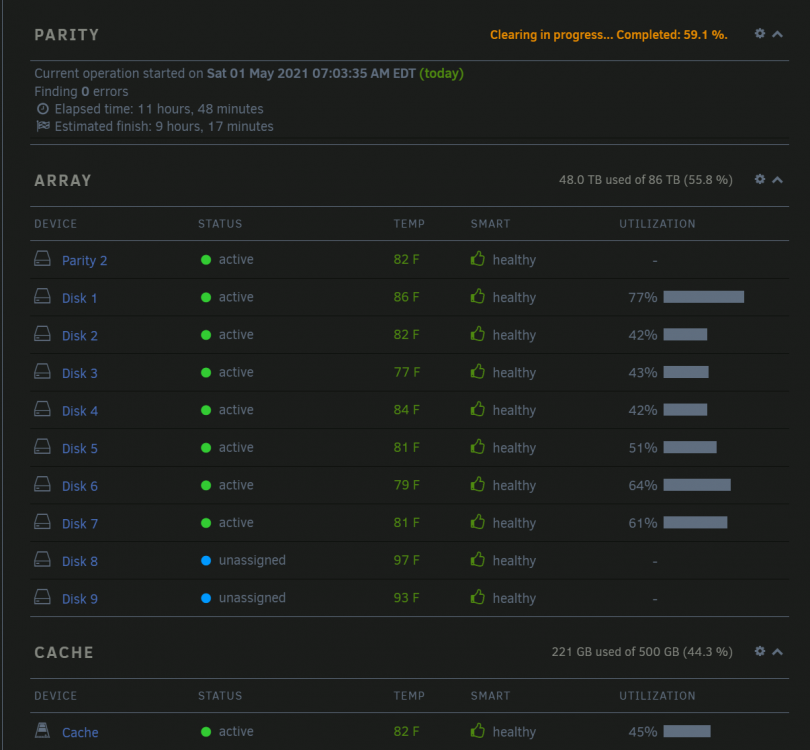Collapse the Parity section with its chevron

pyautogui.click(x=777, y=34)
